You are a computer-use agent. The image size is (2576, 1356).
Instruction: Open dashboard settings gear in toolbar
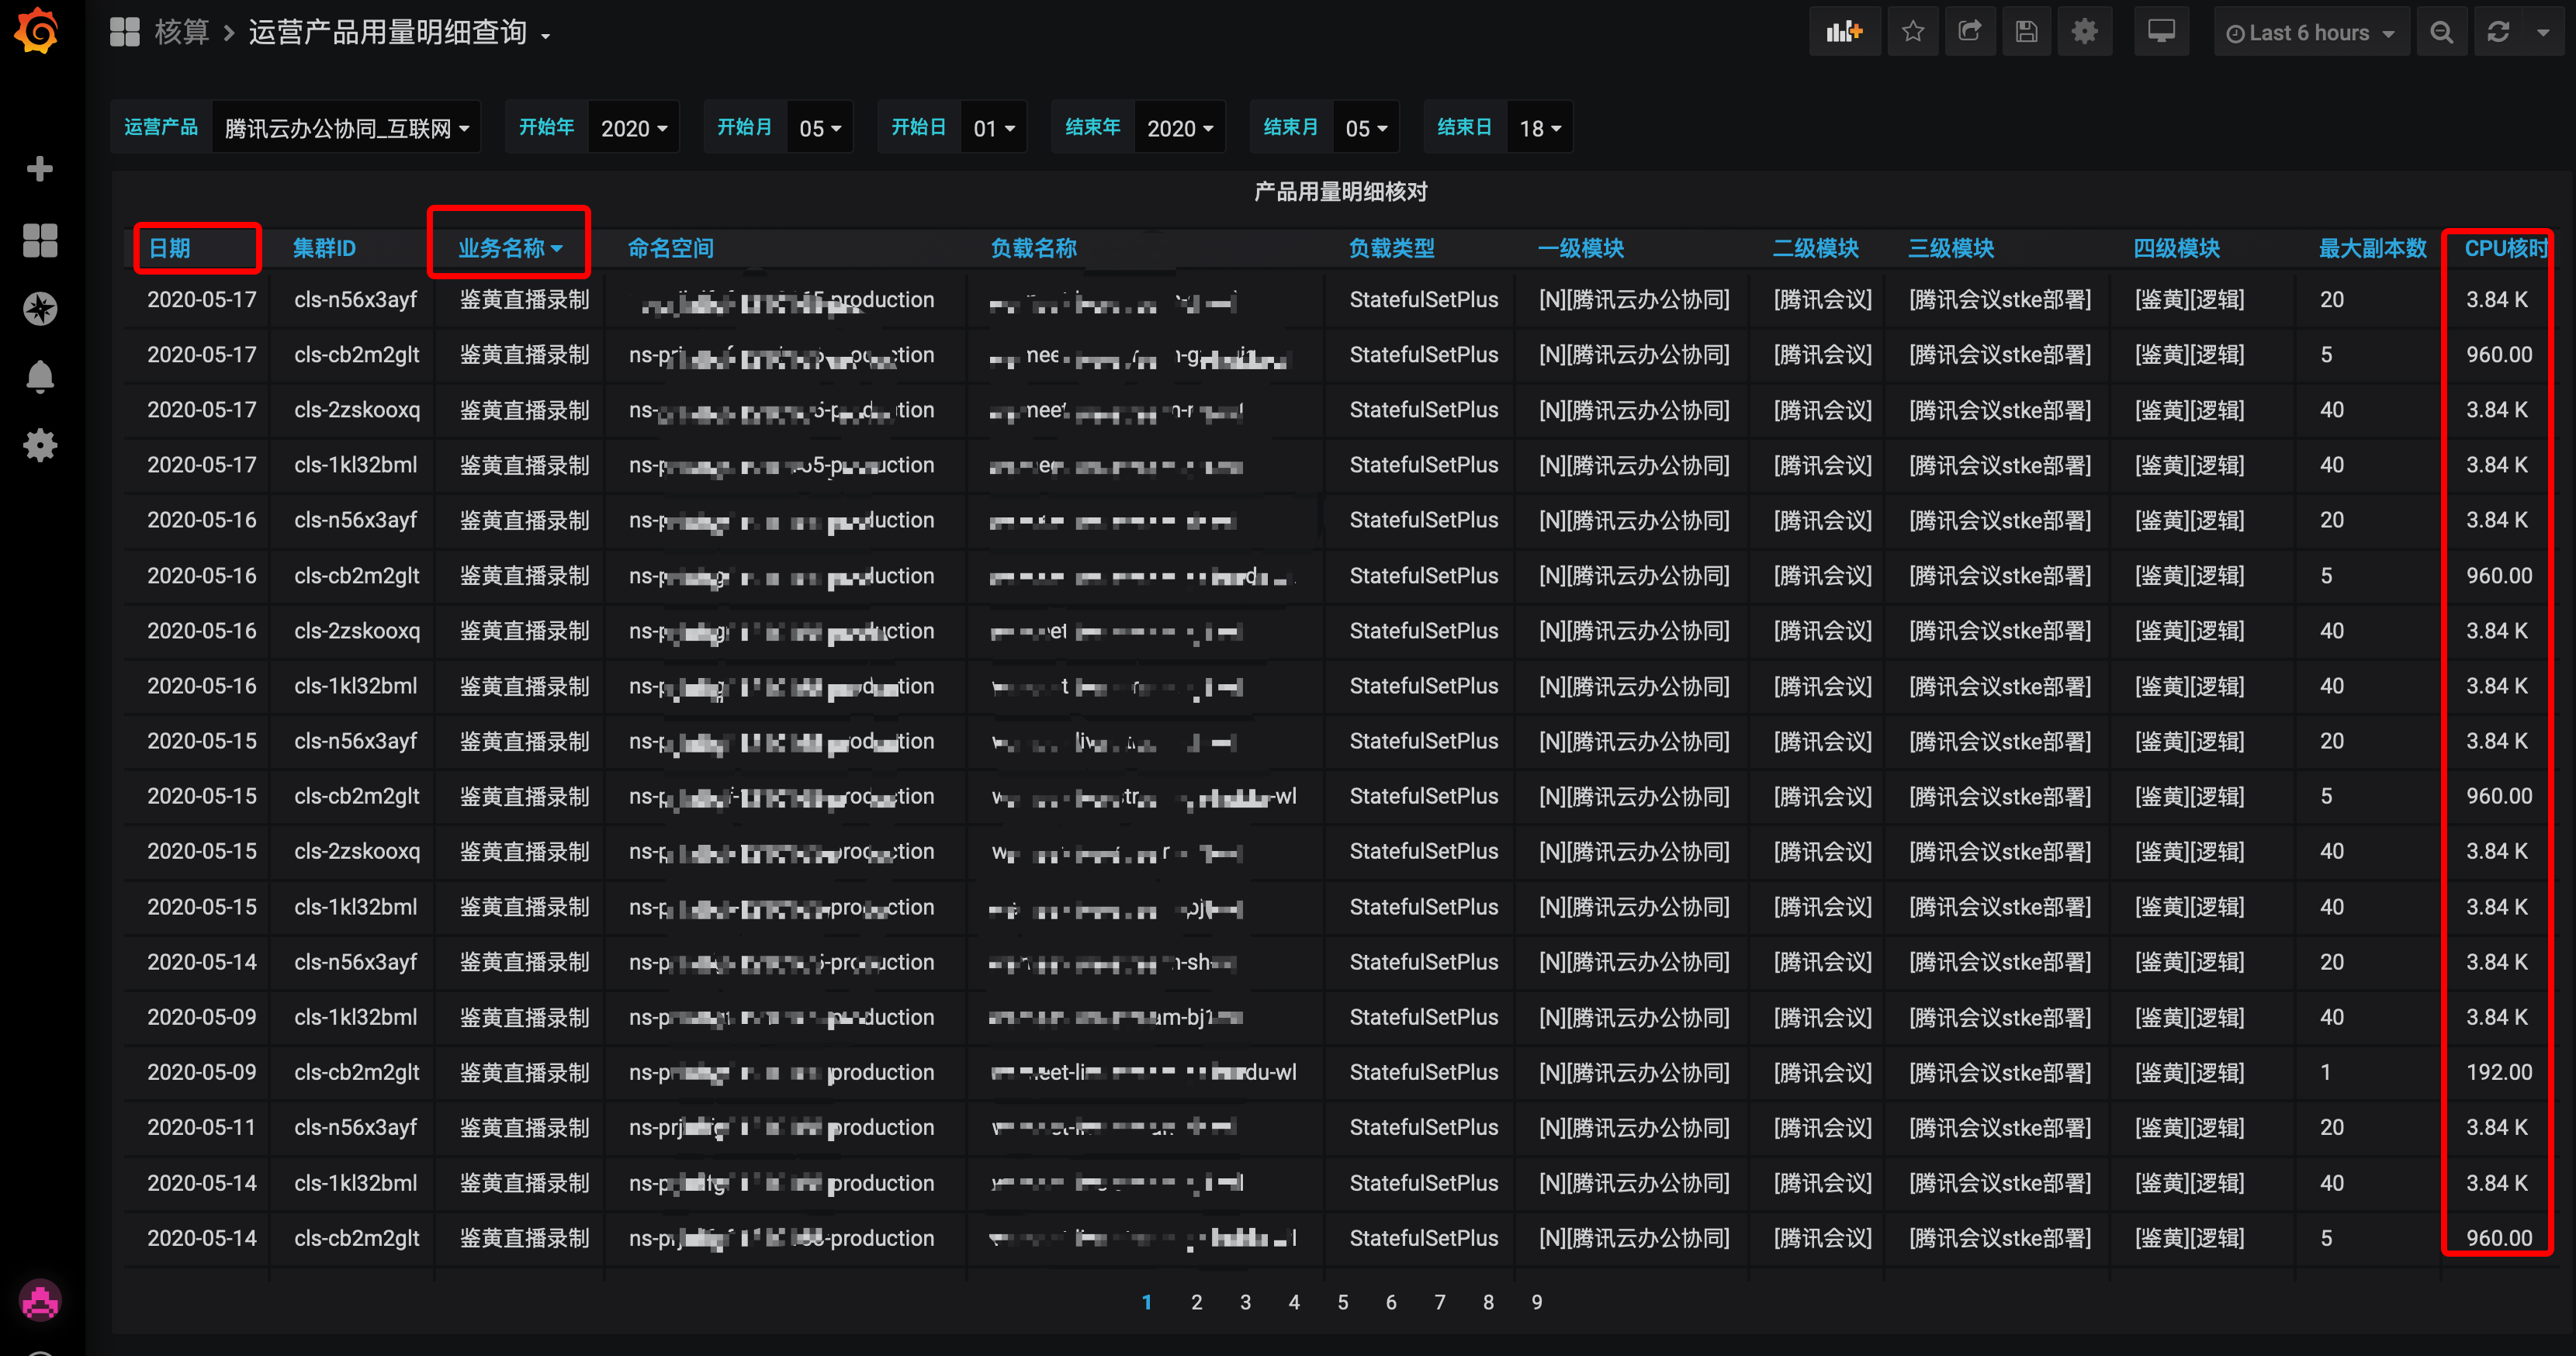point(2085,32)
